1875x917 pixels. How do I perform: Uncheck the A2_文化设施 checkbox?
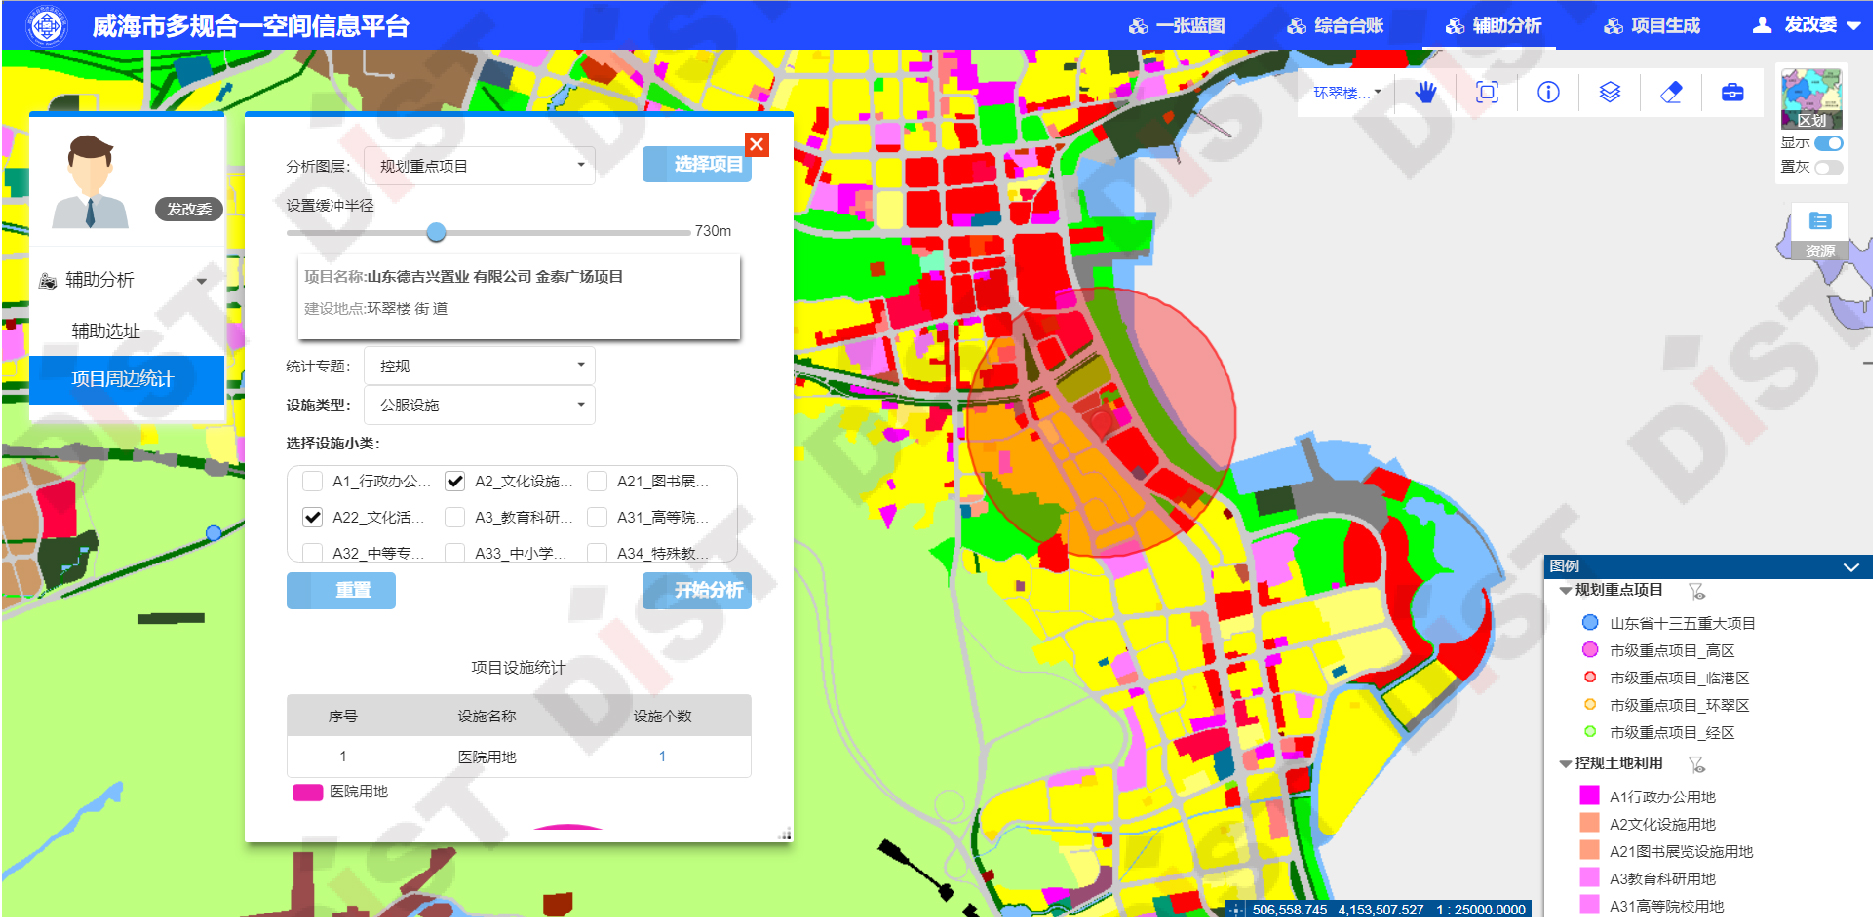tap(455, 481)
